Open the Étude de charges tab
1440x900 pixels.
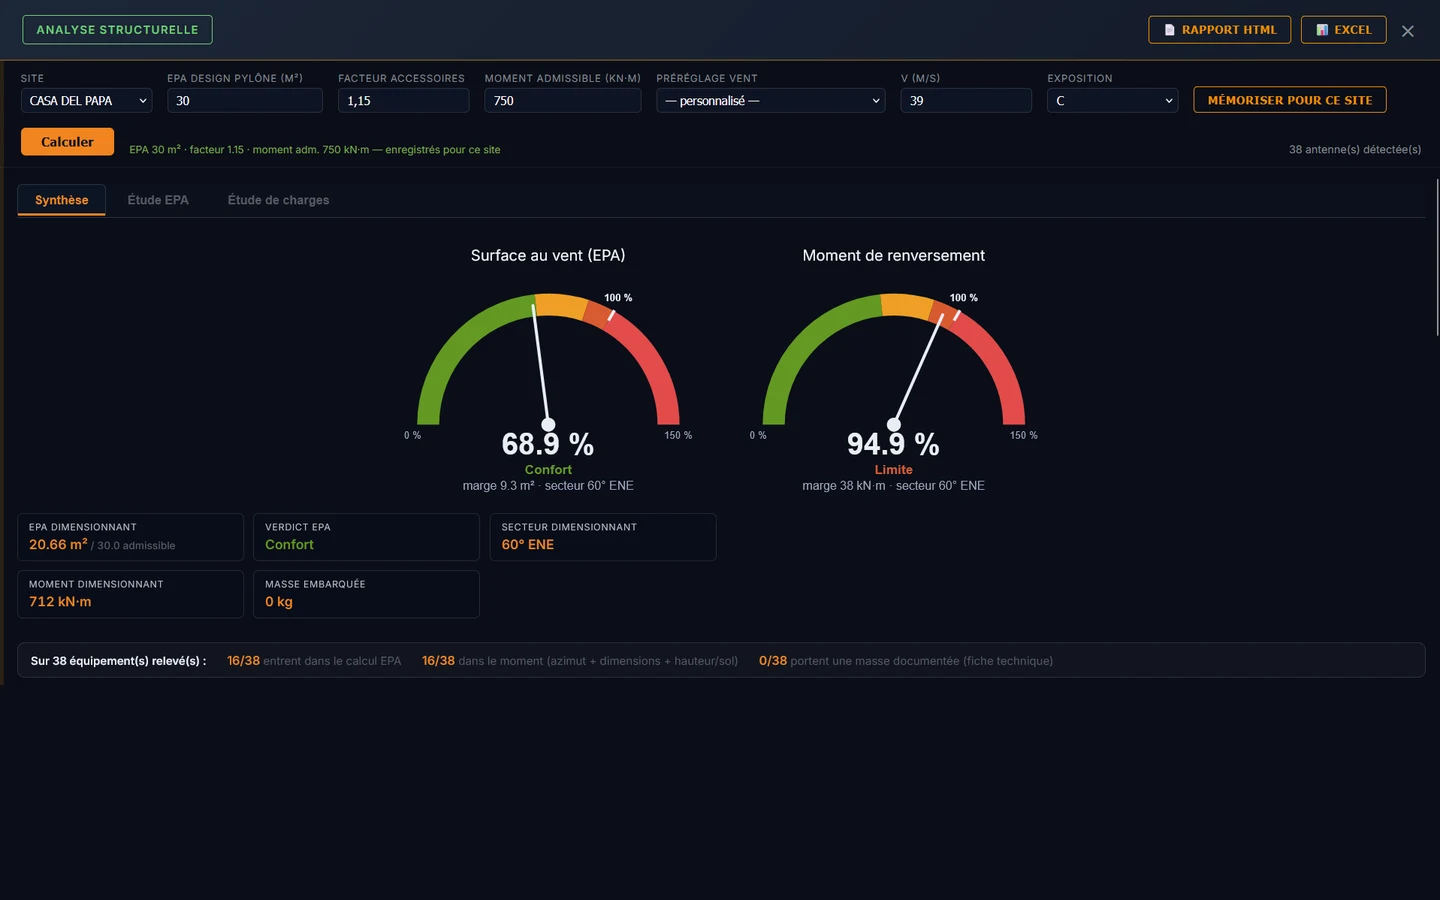(278, 200)
